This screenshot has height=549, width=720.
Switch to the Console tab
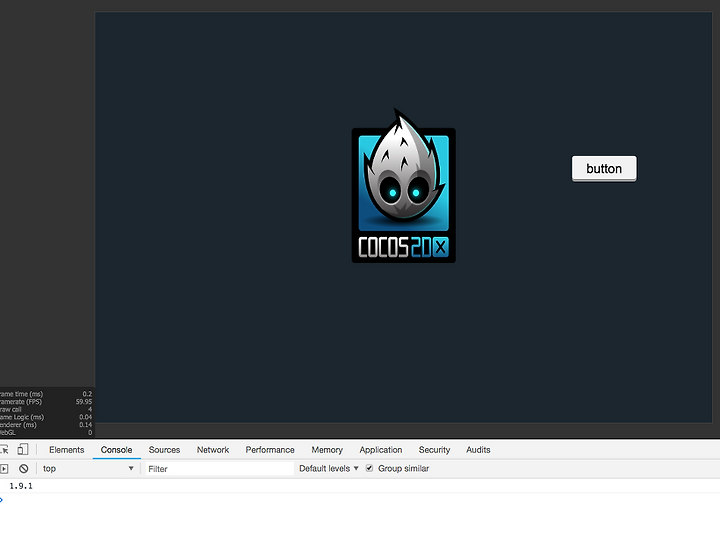[x=117, y=450]
